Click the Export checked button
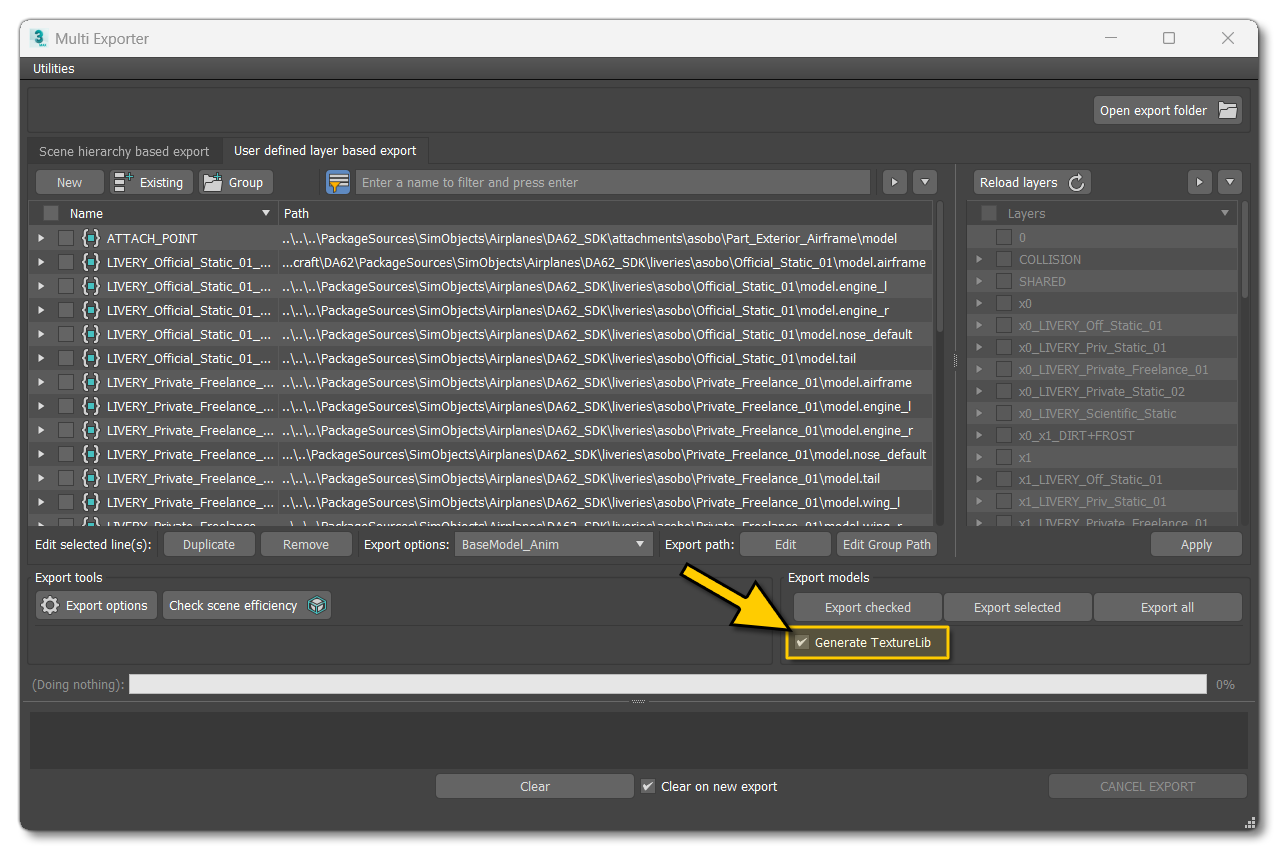The width and height of the screenshot is (1278, 850). [x=866, y=606]
